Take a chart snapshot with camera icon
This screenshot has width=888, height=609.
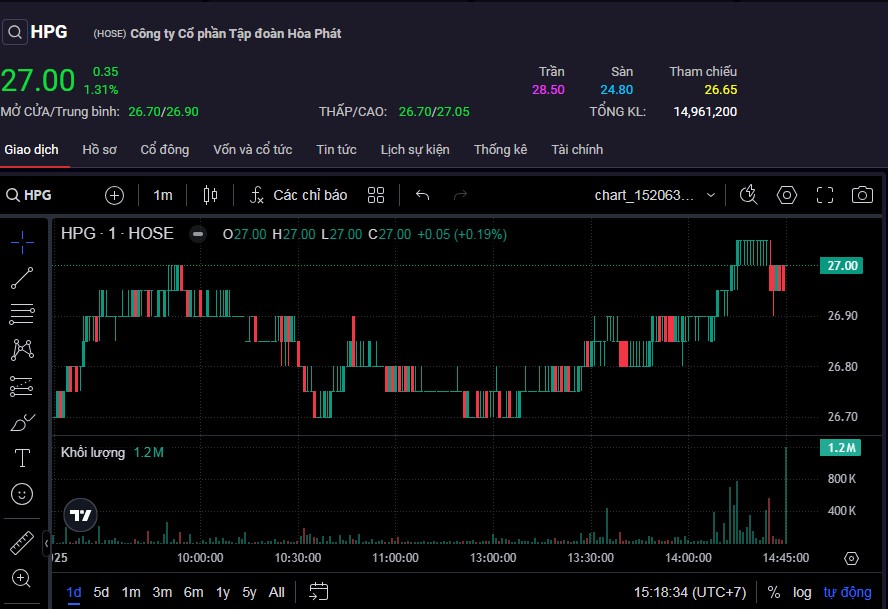tap(861, 195)
